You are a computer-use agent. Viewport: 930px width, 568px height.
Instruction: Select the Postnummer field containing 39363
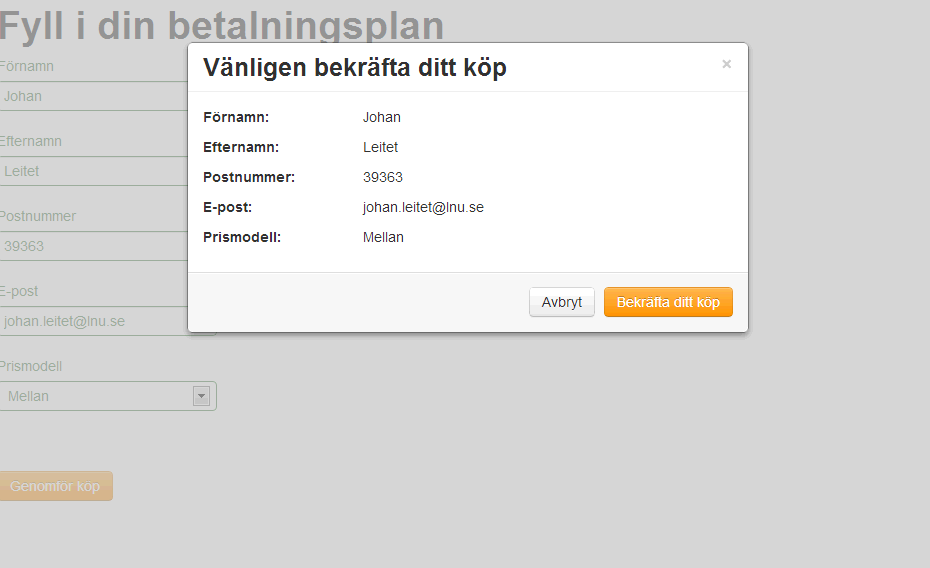click(x=94, y=246)
